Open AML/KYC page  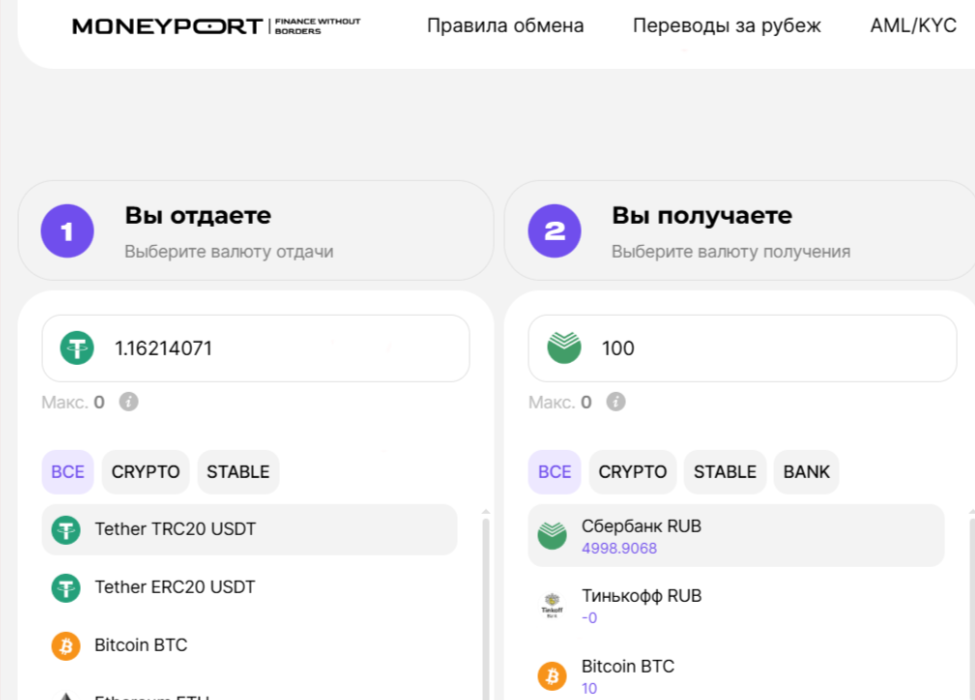click(x=913, y=25)
